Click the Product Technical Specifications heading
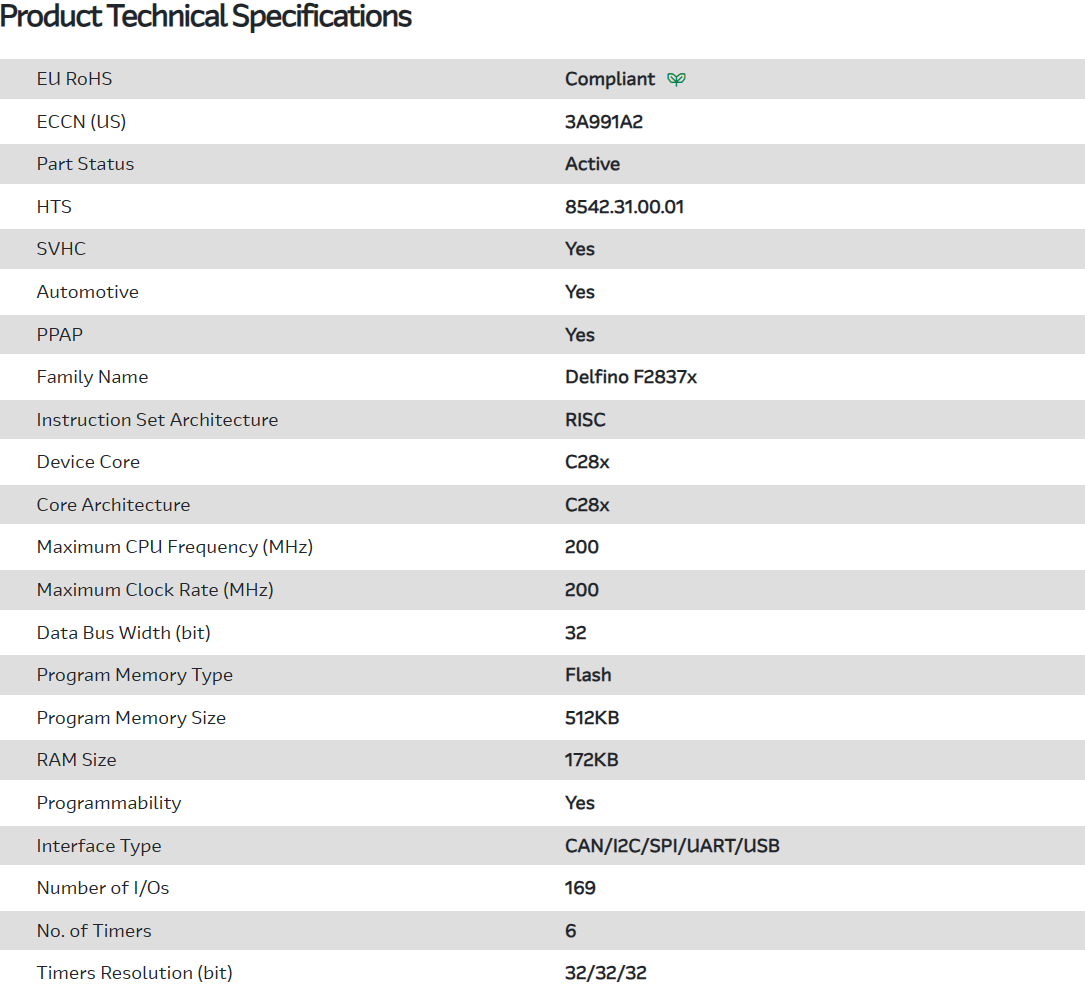The image size is (1085, 992). 206,17
